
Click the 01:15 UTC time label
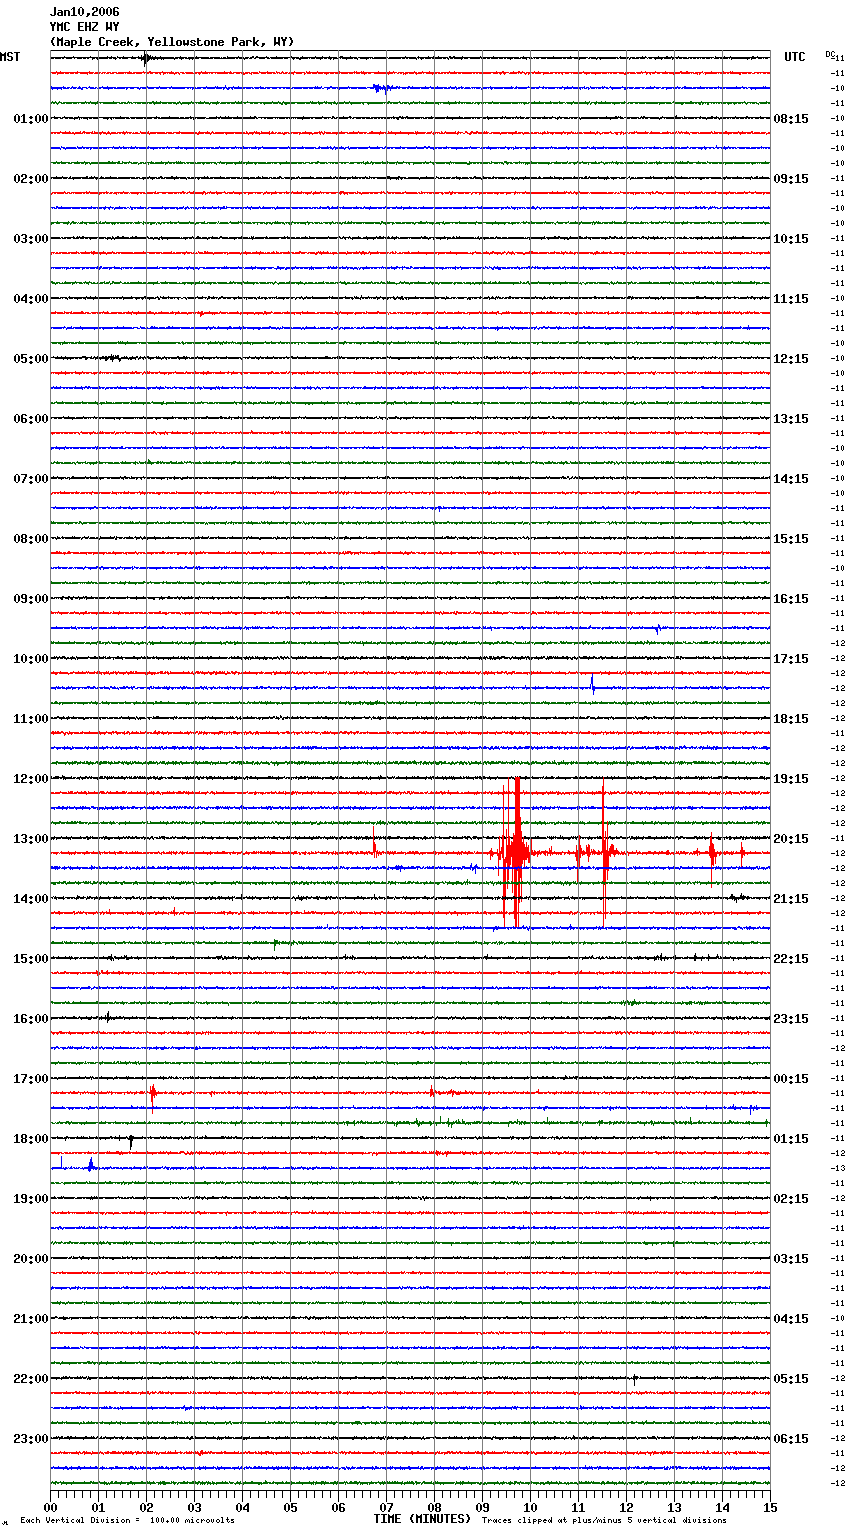(x=791, y=1139)
